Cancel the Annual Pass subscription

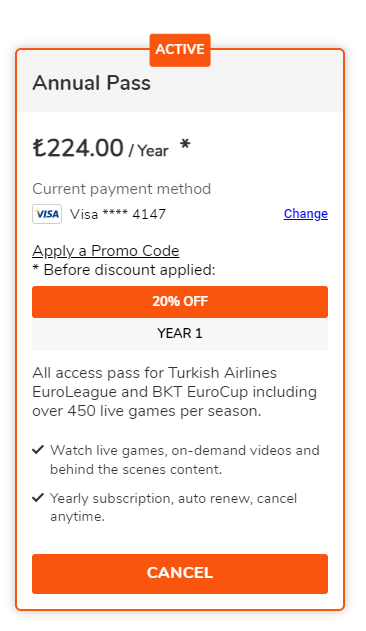click(x=180, y=573)
